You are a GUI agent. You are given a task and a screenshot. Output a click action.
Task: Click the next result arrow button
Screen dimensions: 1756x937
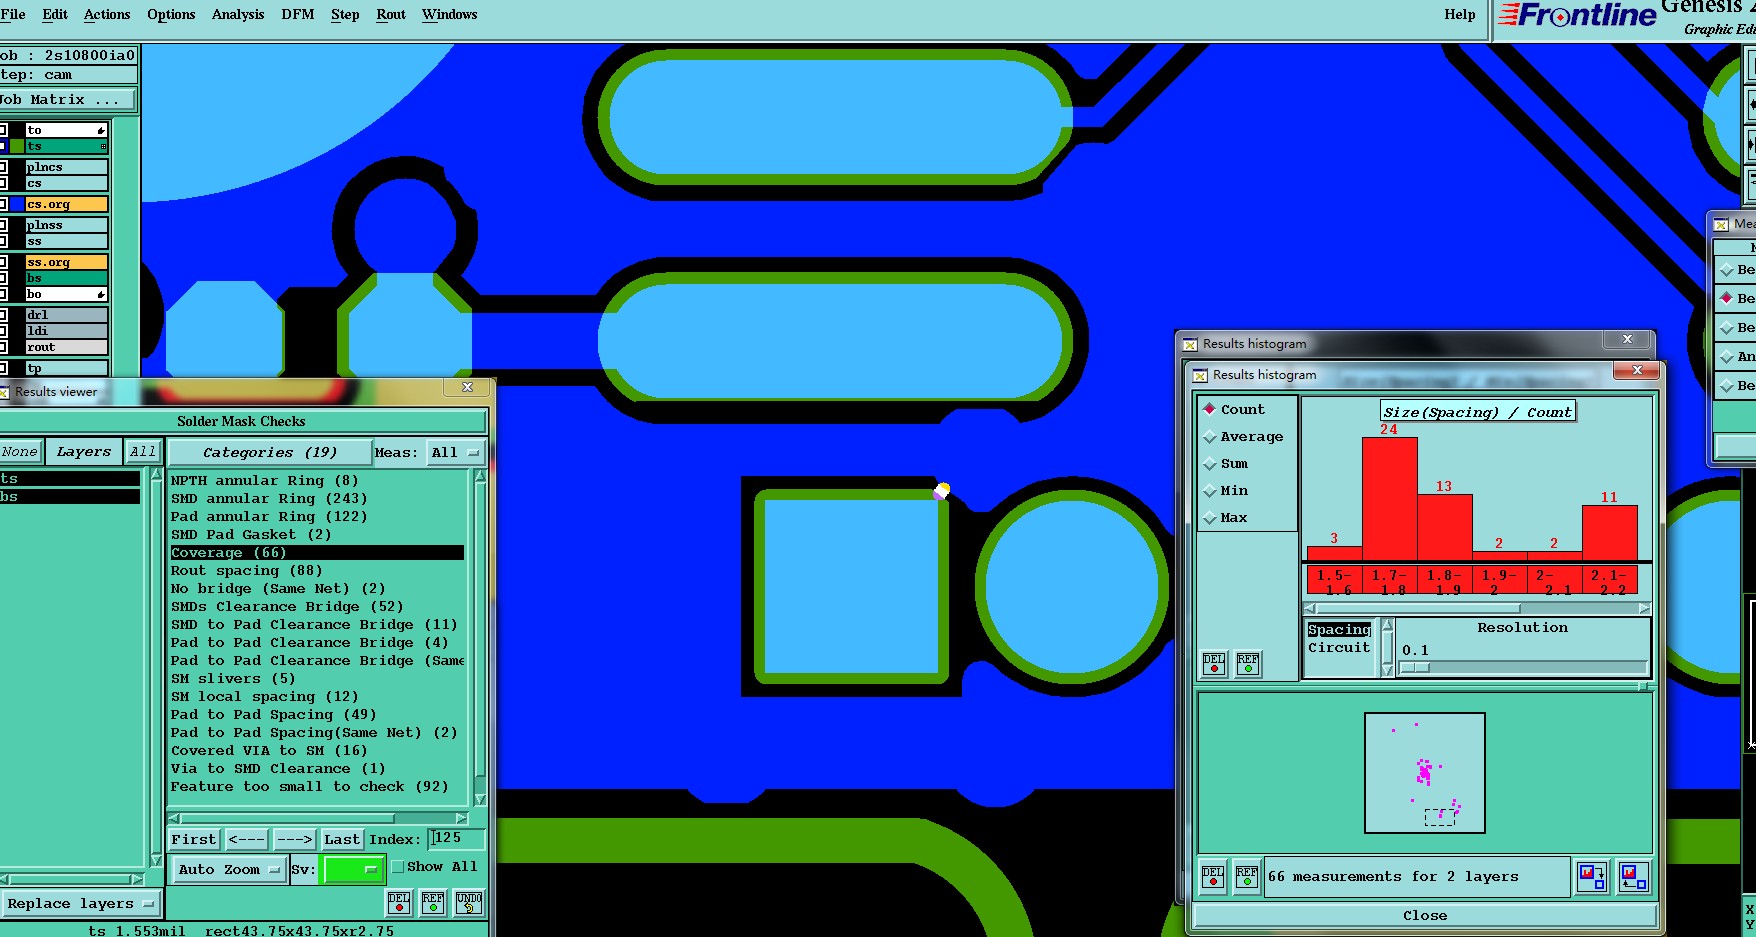pos(294,839)
